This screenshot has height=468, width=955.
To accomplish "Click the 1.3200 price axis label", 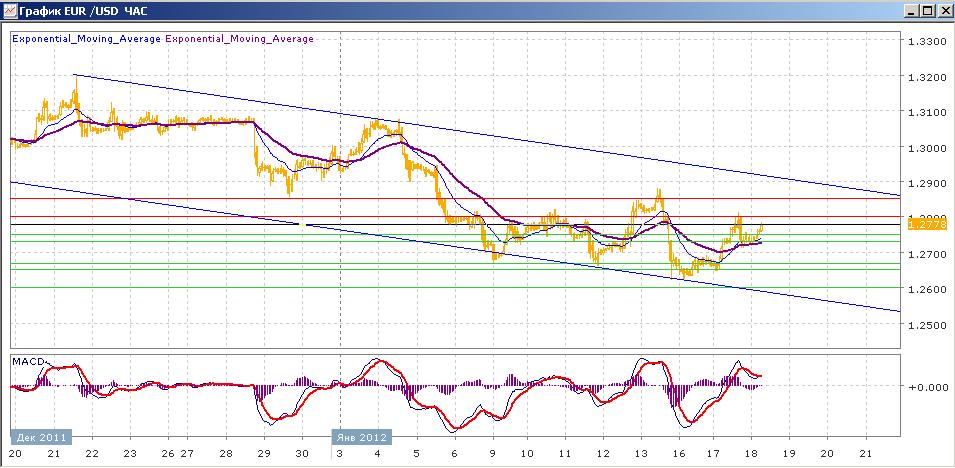I will coord(927,77).
